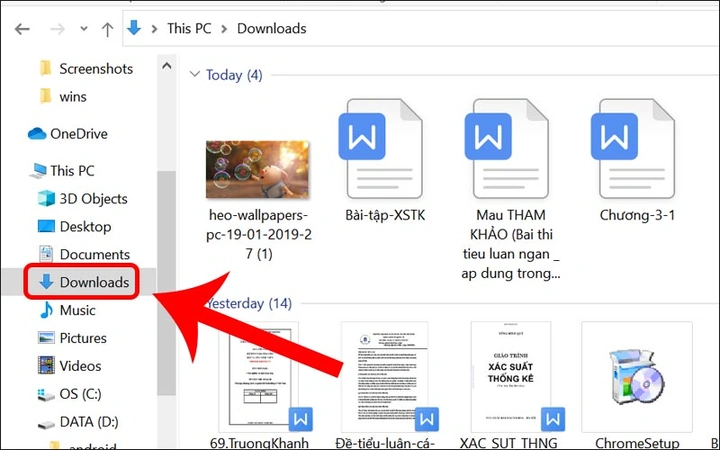Image resolution: width=720 pixels, height=450 pixels.
Task: Open the wins folder in sidebar
Action: point(63,96)
